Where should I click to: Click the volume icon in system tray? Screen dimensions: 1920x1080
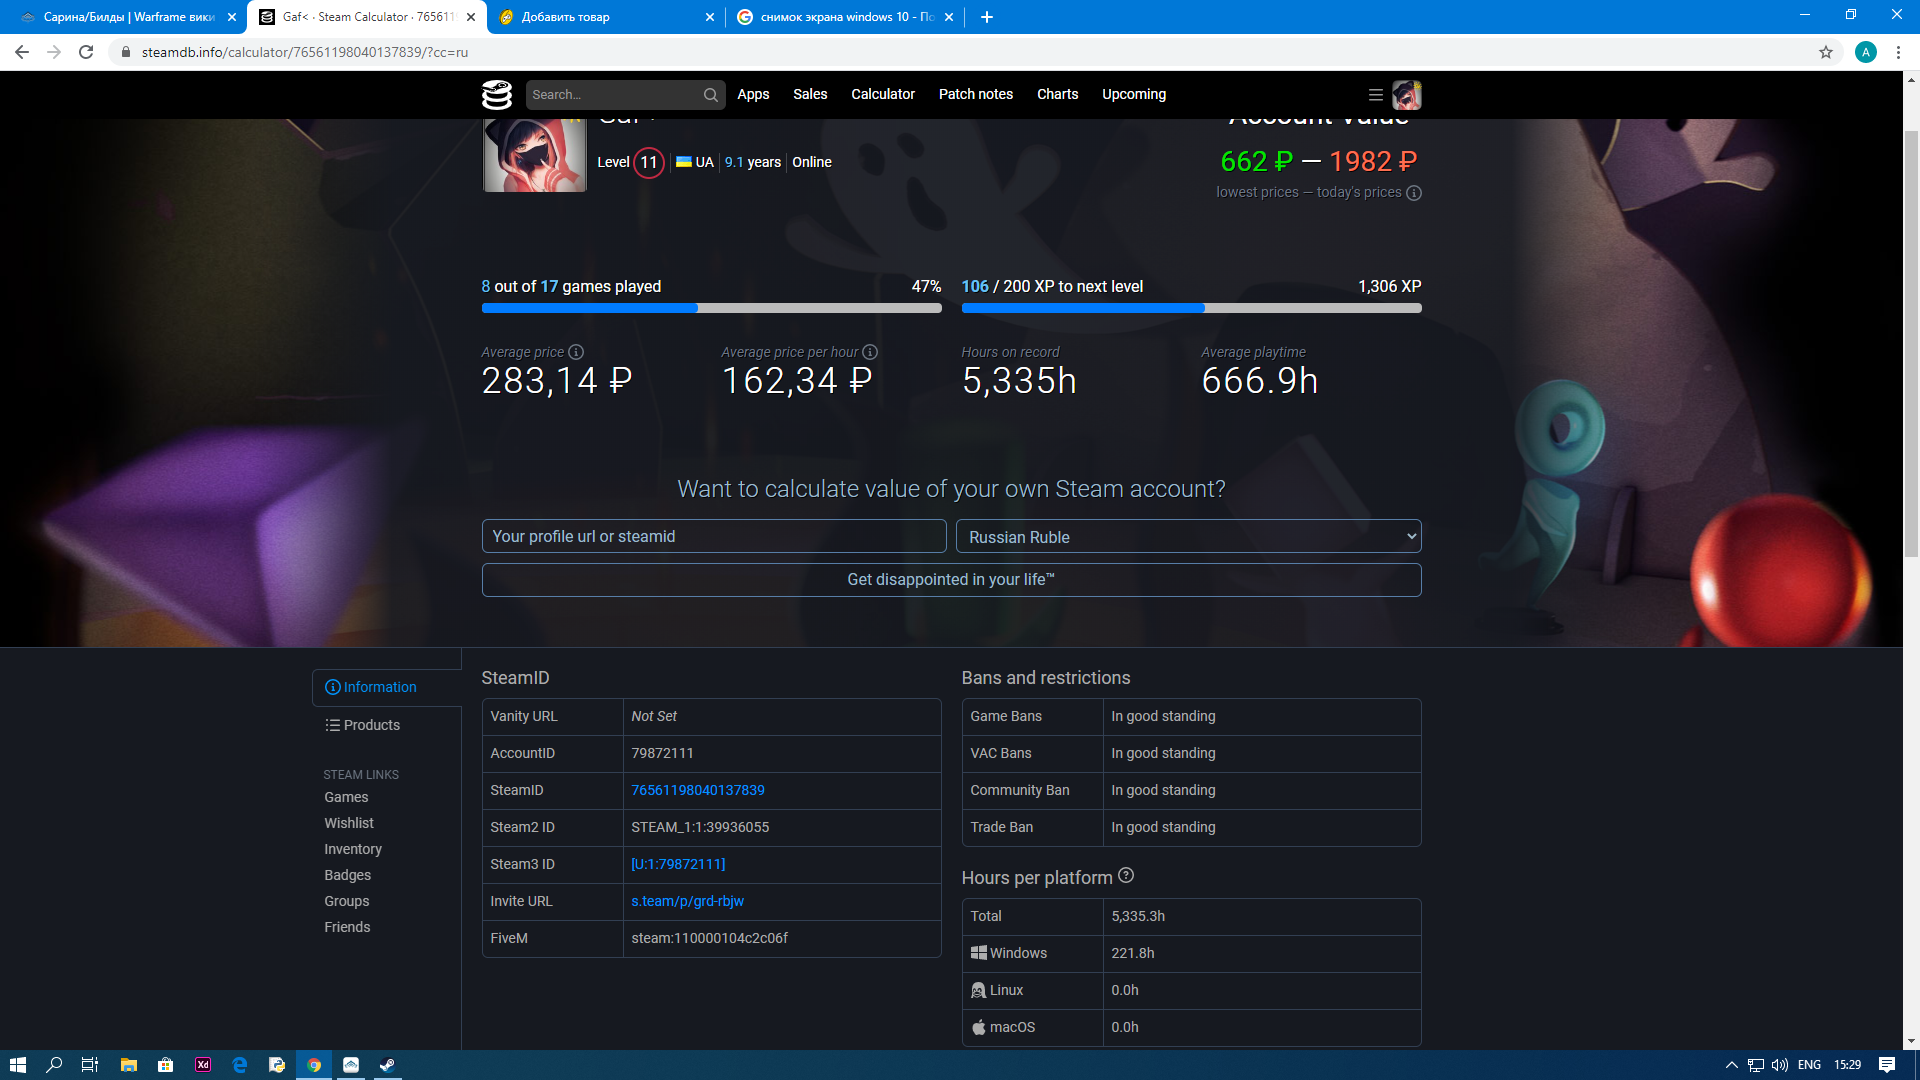pos(1780,1065)
